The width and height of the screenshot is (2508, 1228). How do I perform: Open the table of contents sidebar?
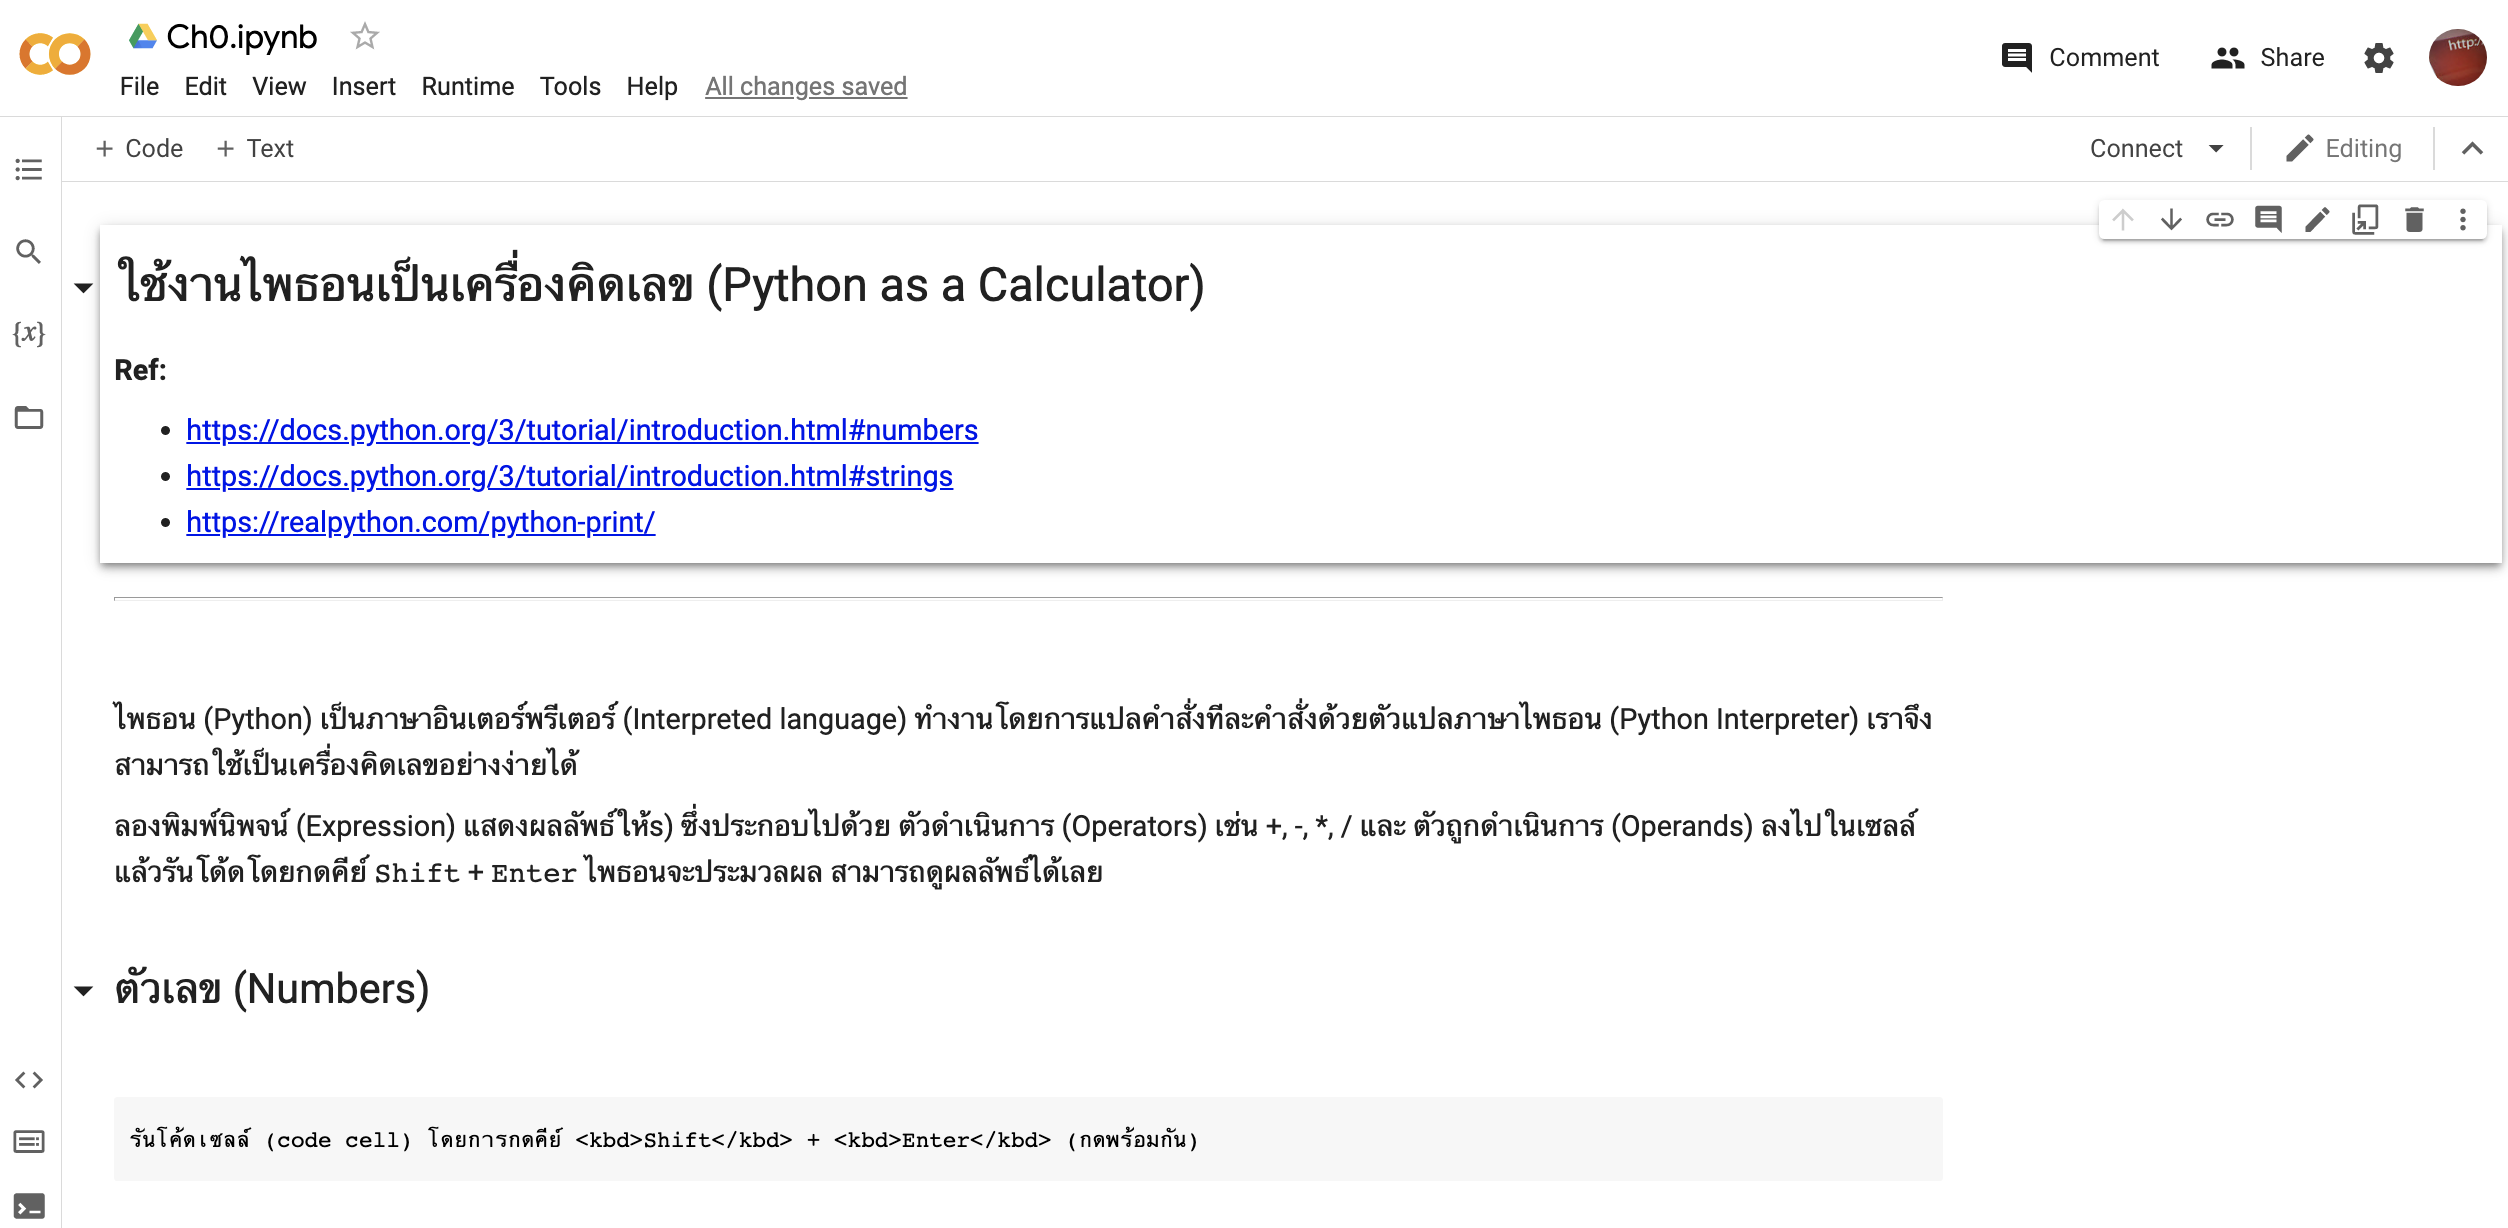[x=29, y=169]
